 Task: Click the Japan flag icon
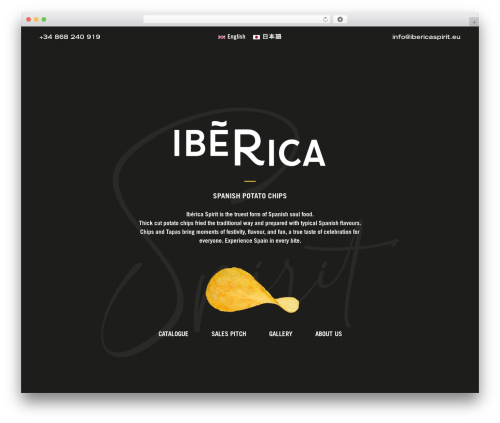(256, 37)
